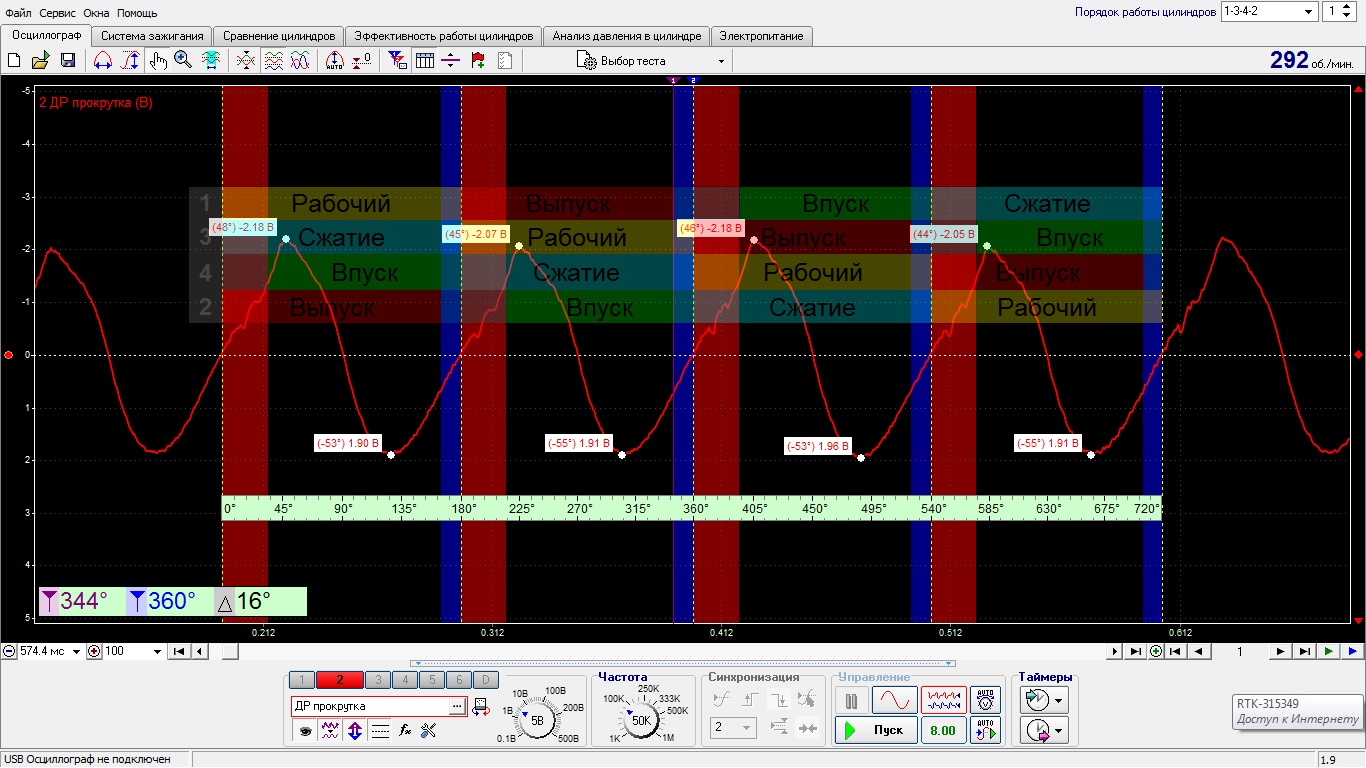The image size is (1366, 768).
Task: Toggle channel 6 button
Action: coord(458,680)
